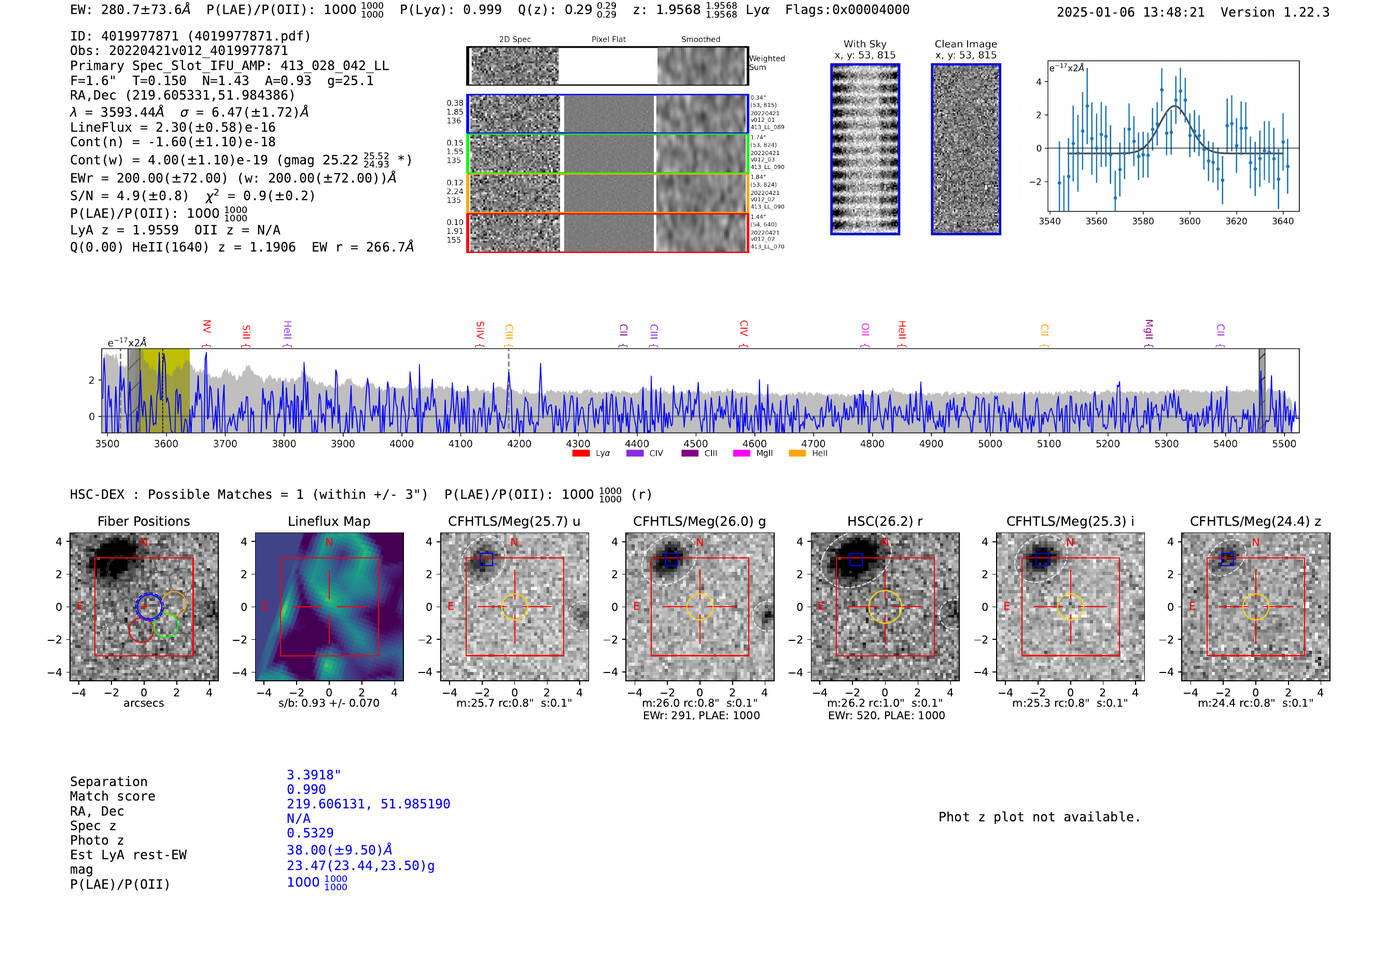
Task: Click the yellow highlighted band in spectrum
Action: pos(165,390)
